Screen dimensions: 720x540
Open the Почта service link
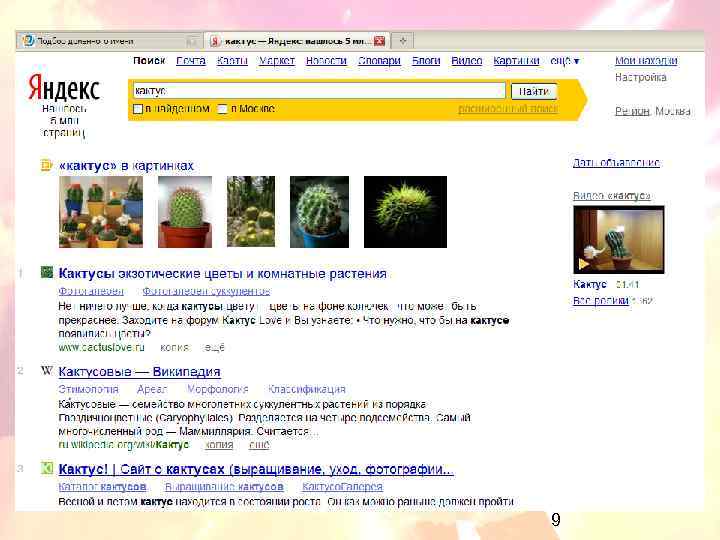point(191,61)
